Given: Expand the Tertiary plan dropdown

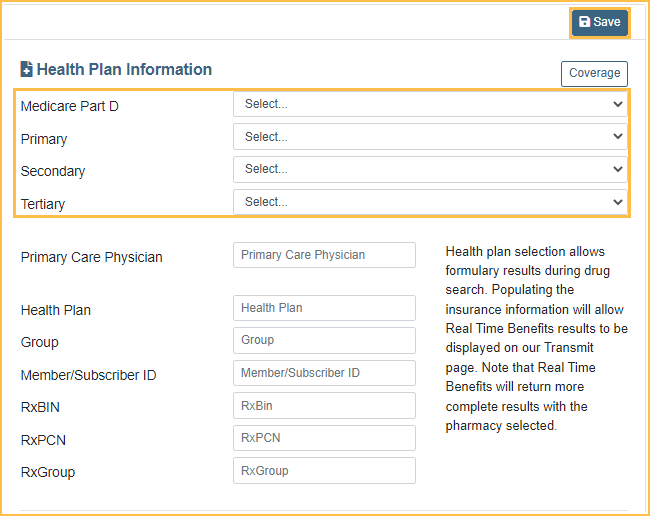Looking at the screenshot, I should click(x=430, y=202).
